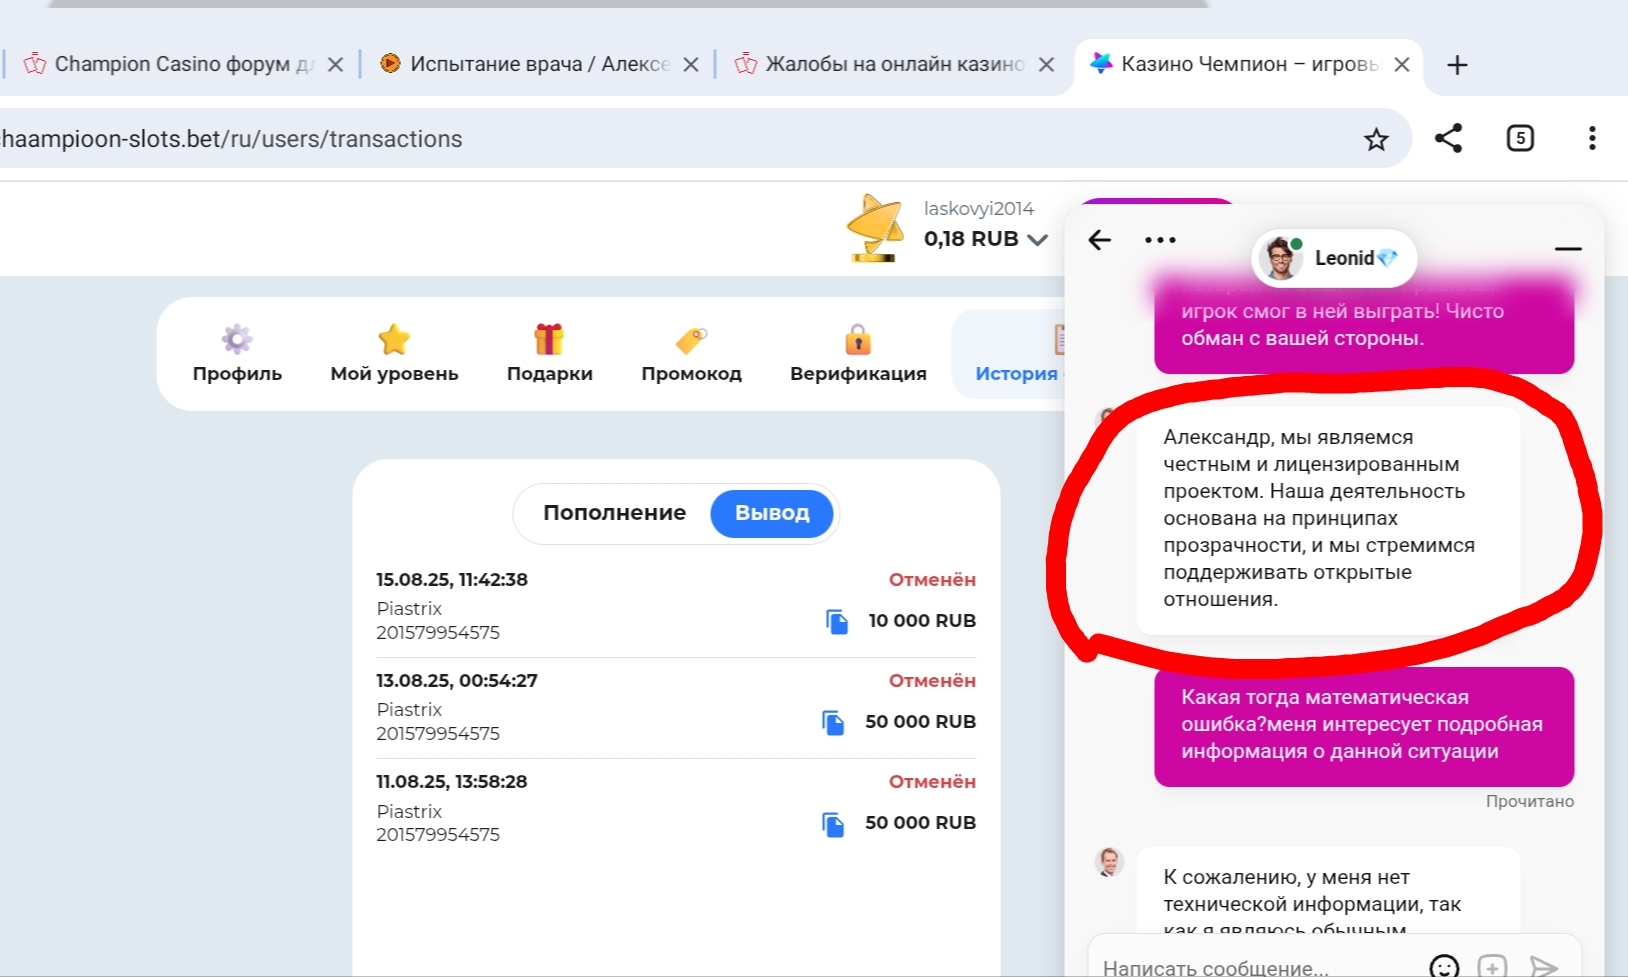Select the Вывод toggle
1628x977 pixels.
772,513
